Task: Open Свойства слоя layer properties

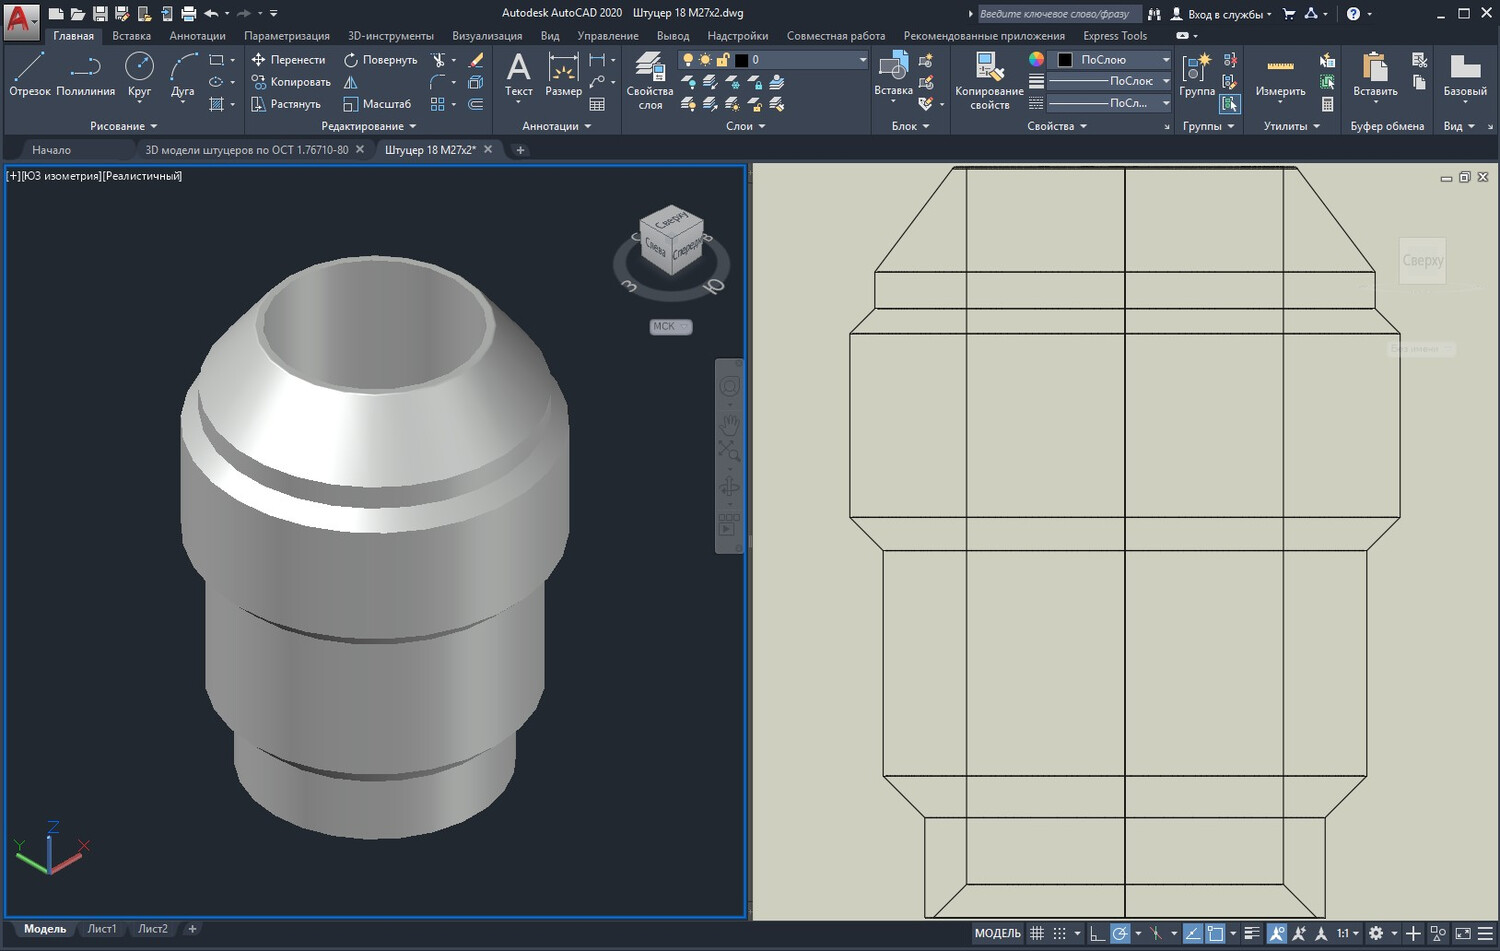Action: coord(650,80)
